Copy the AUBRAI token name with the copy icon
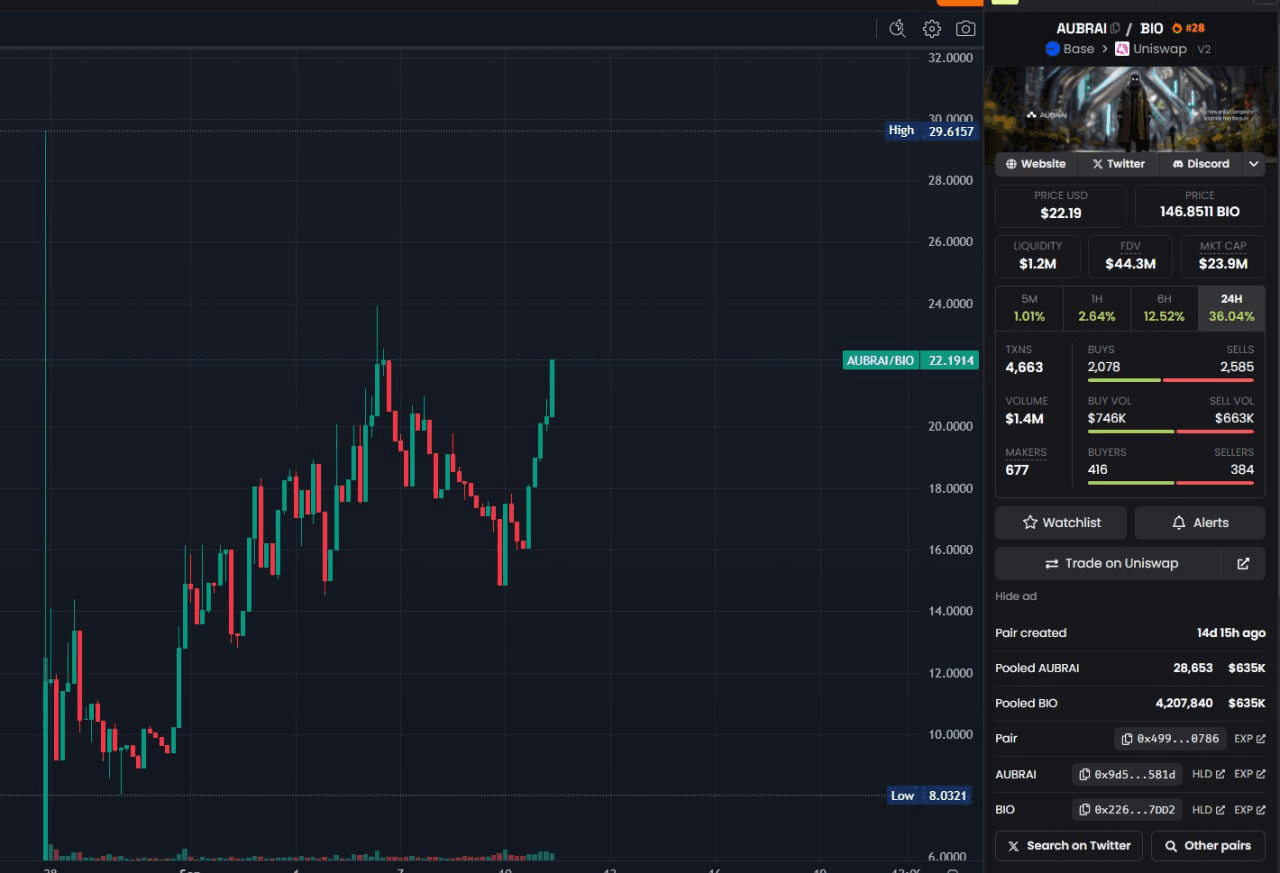This screenshot has height=873, width=1280. click(1115, 28)
